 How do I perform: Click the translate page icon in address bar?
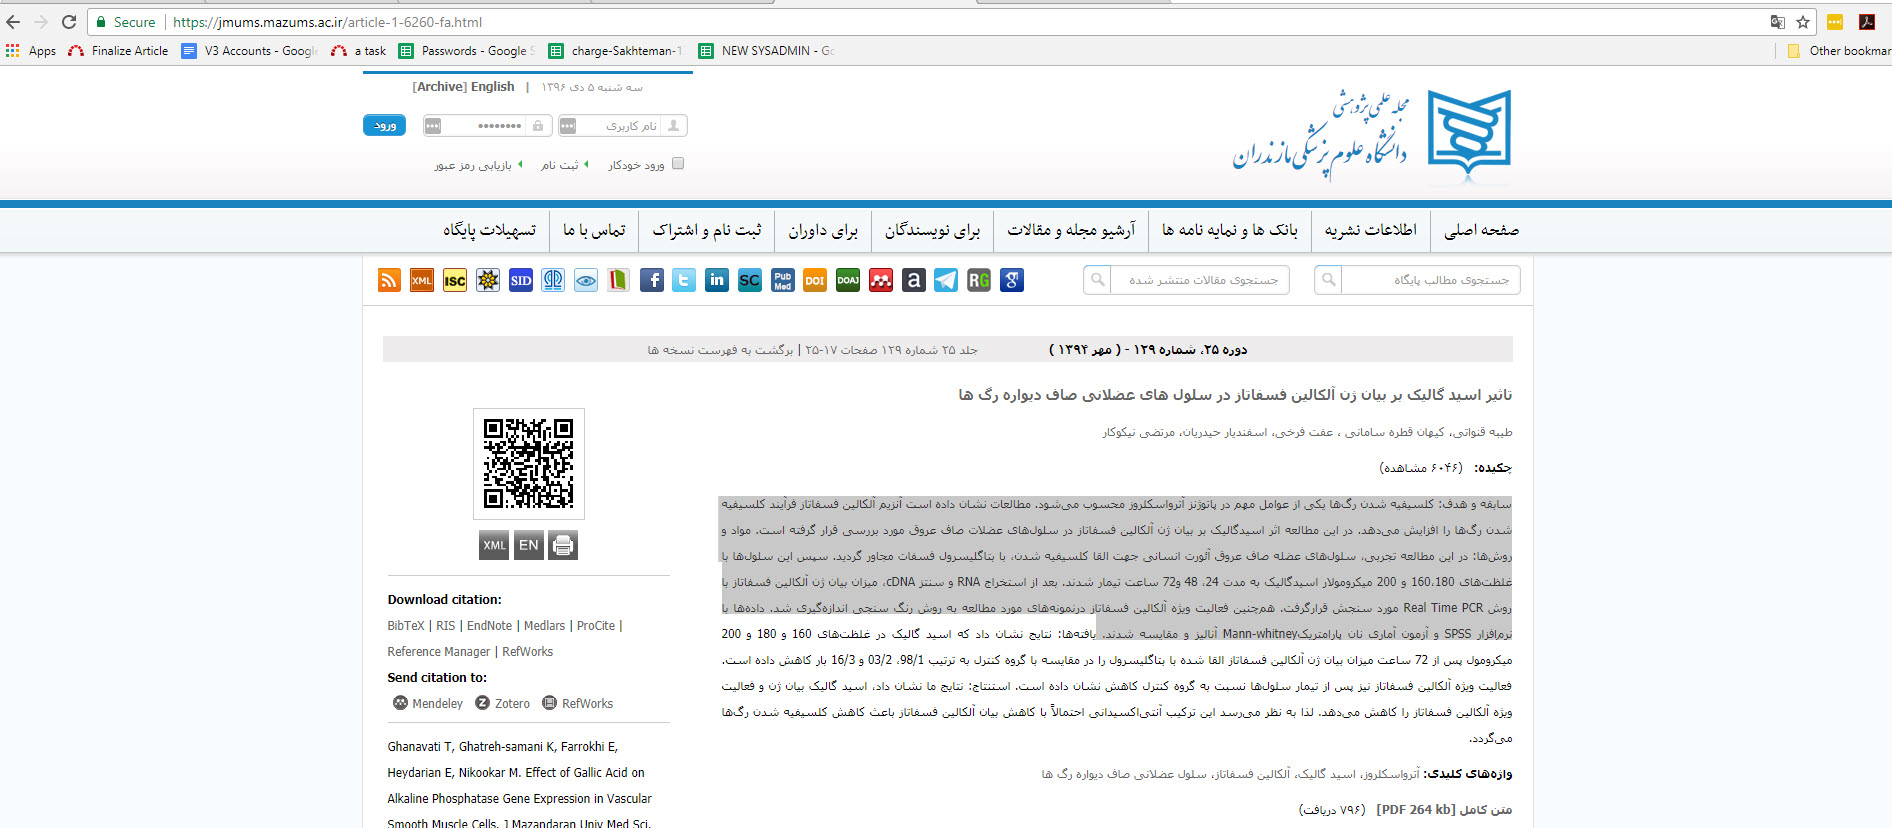point(1777,22)
